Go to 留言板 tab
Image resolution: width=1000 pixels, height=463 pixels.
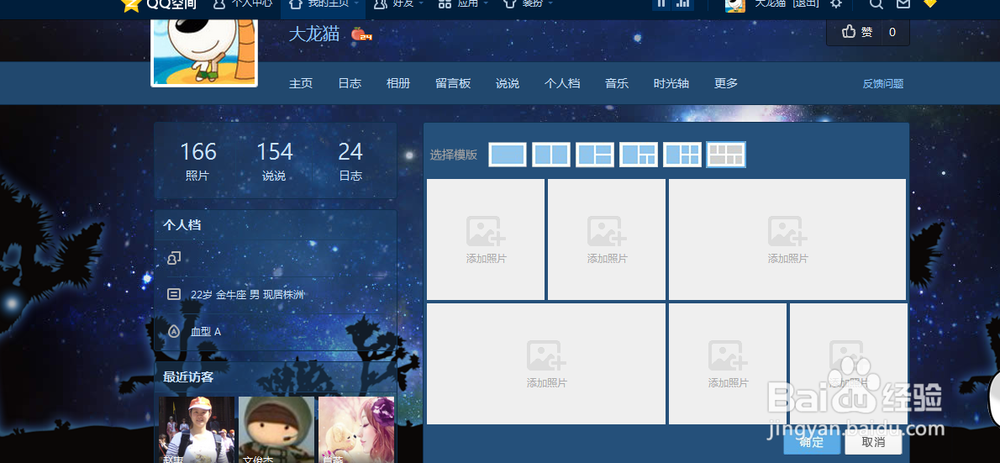pyautogui.click(x=453, y=84)
